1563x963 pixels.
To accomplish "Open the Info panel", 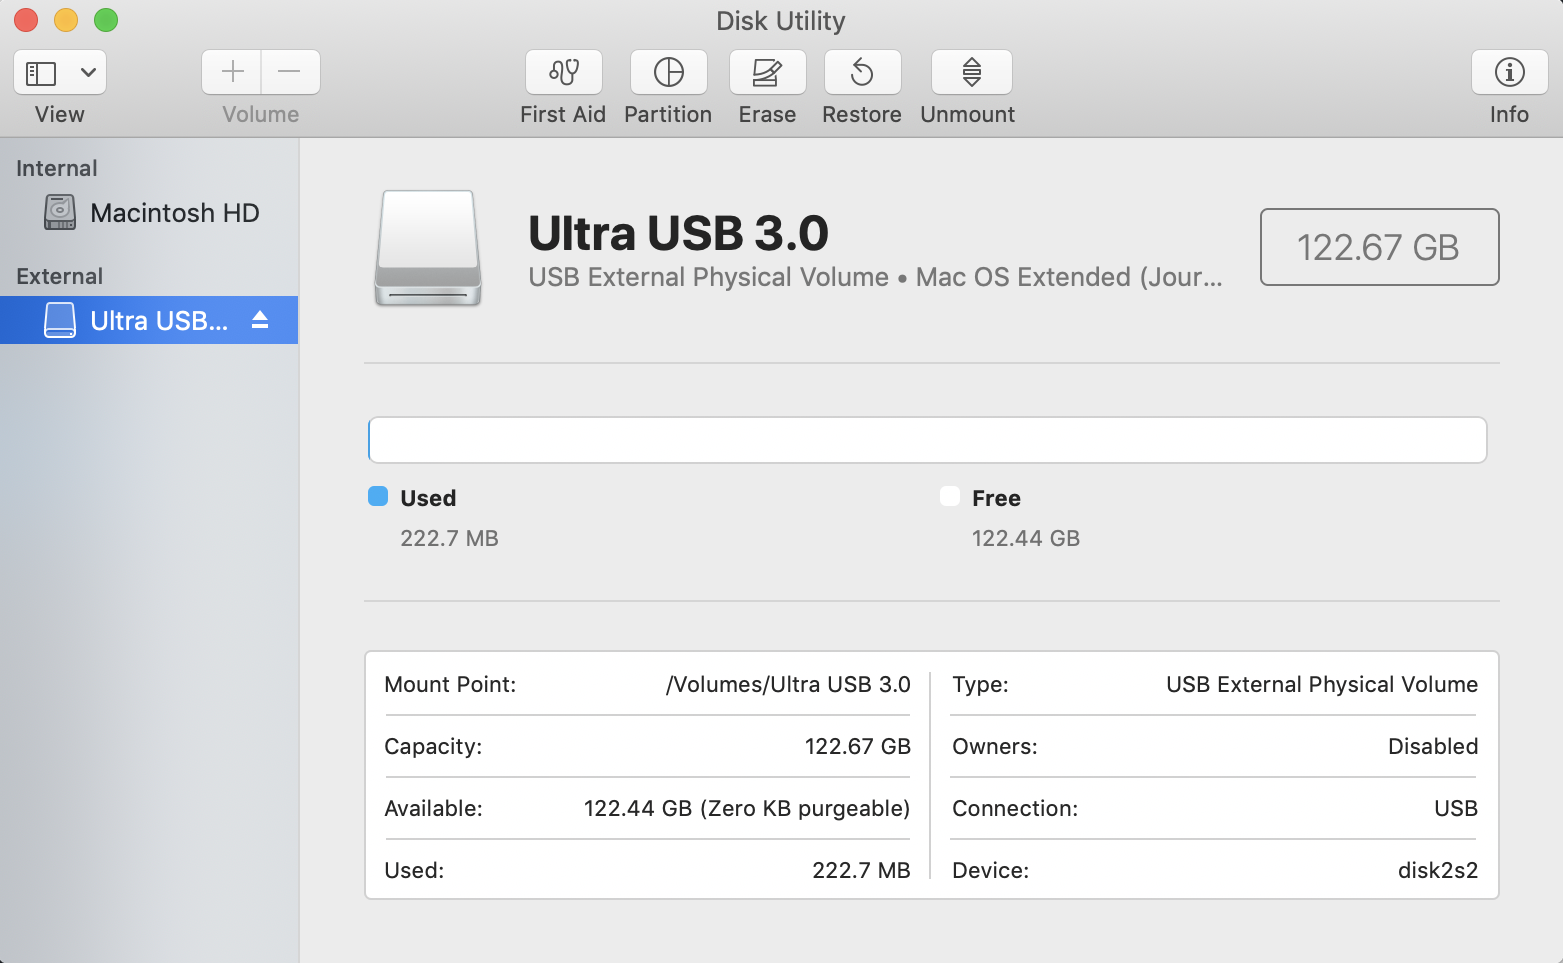I will click(x=1509, y=73).
